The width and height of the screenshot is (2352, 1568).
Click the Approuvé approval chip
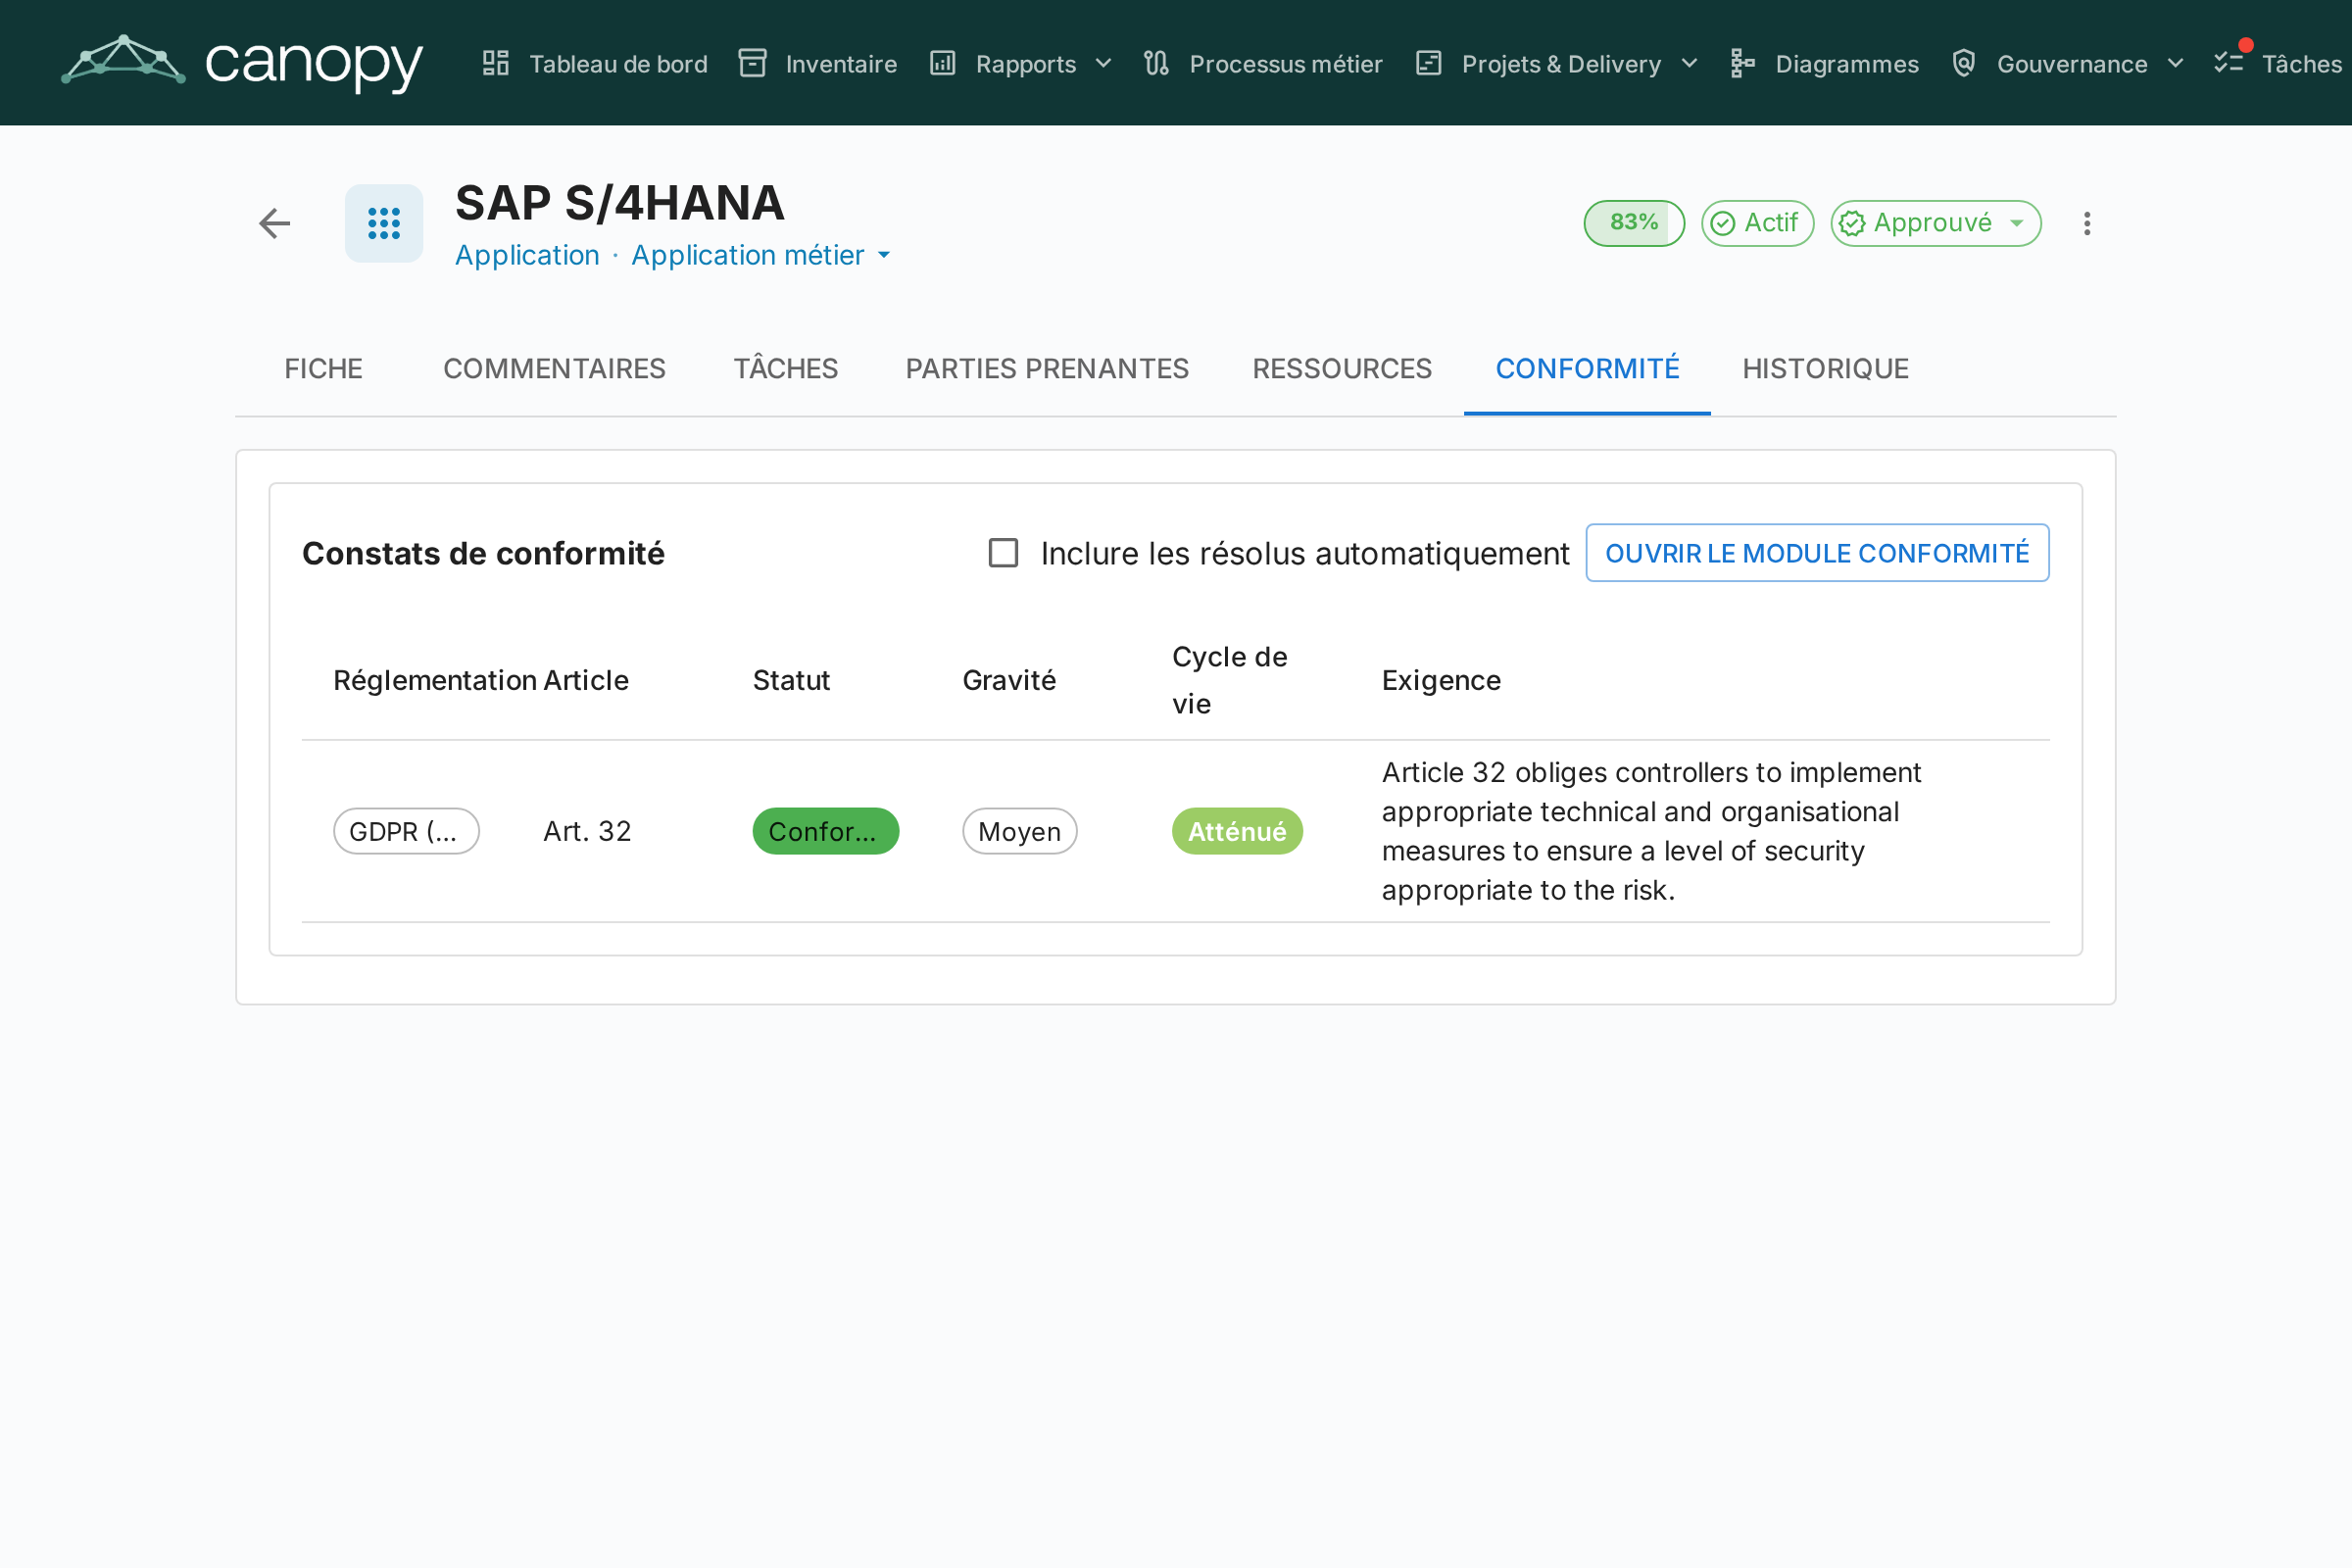[x=1935, y=223]
